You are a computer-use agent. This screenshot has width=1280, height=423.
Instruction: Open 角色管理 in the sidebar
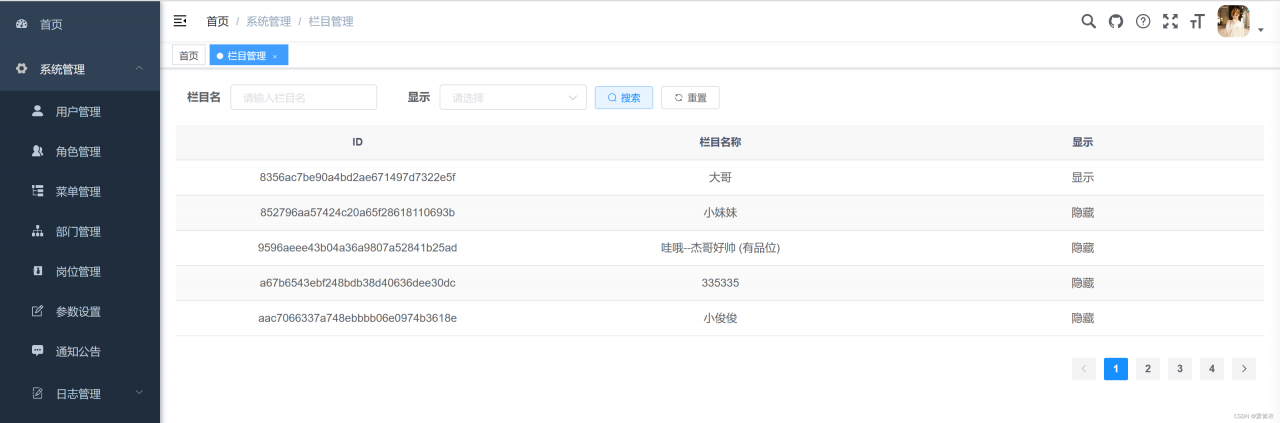click(x=80, y=151)
